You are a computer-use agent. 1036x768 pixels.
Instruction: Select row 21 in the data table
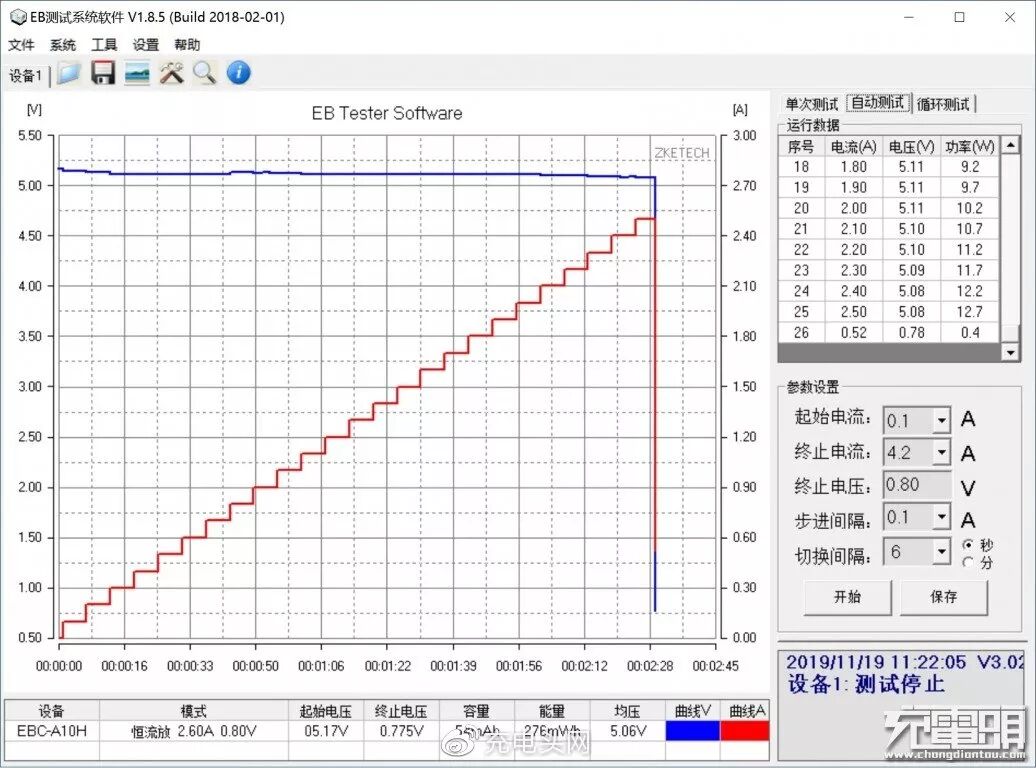tap(889, 229)
